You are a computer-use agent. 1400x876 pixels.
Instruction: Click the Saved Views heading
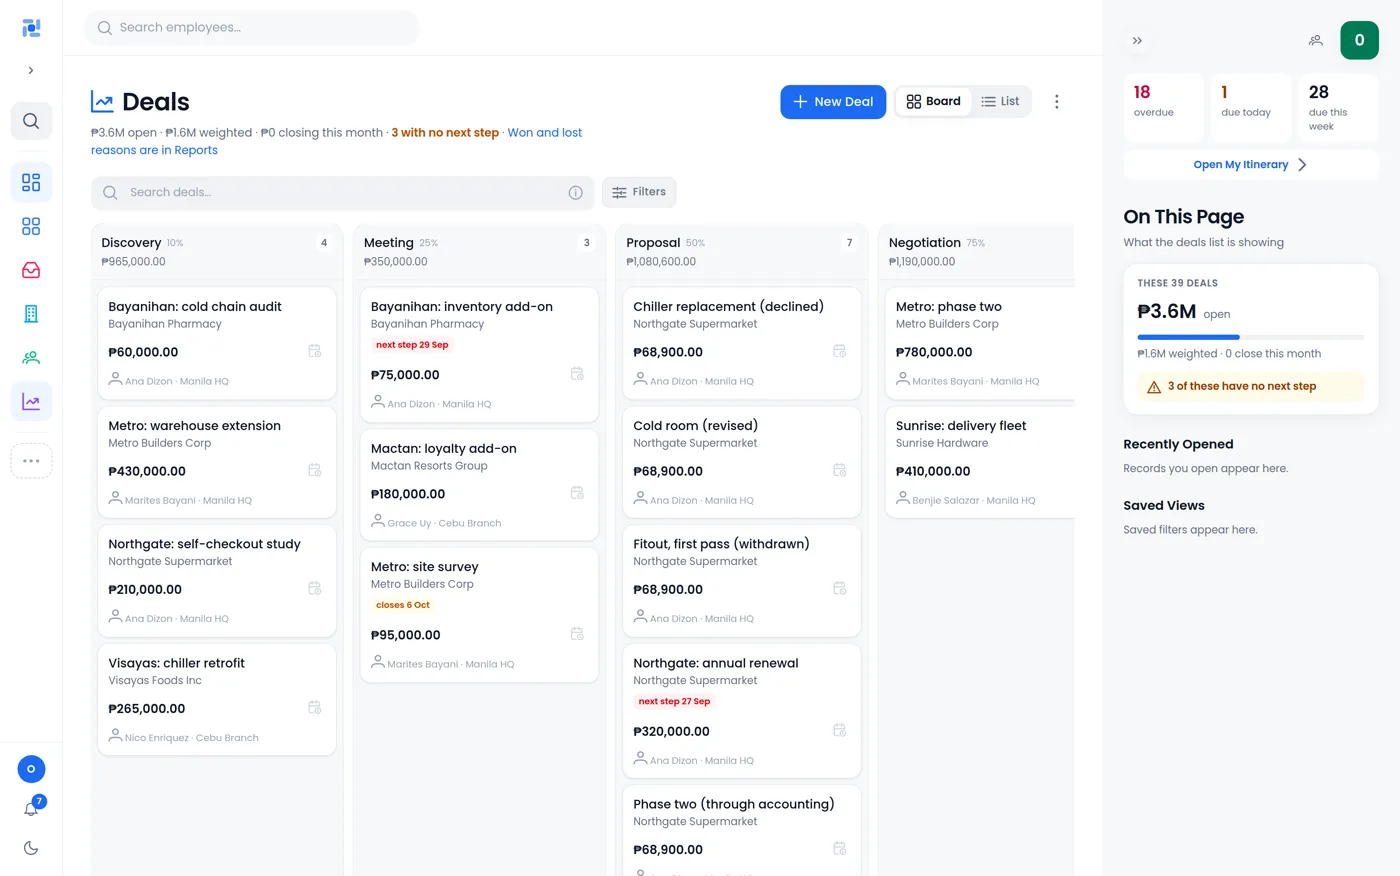pyautogui.click(x=1164, y=506)
